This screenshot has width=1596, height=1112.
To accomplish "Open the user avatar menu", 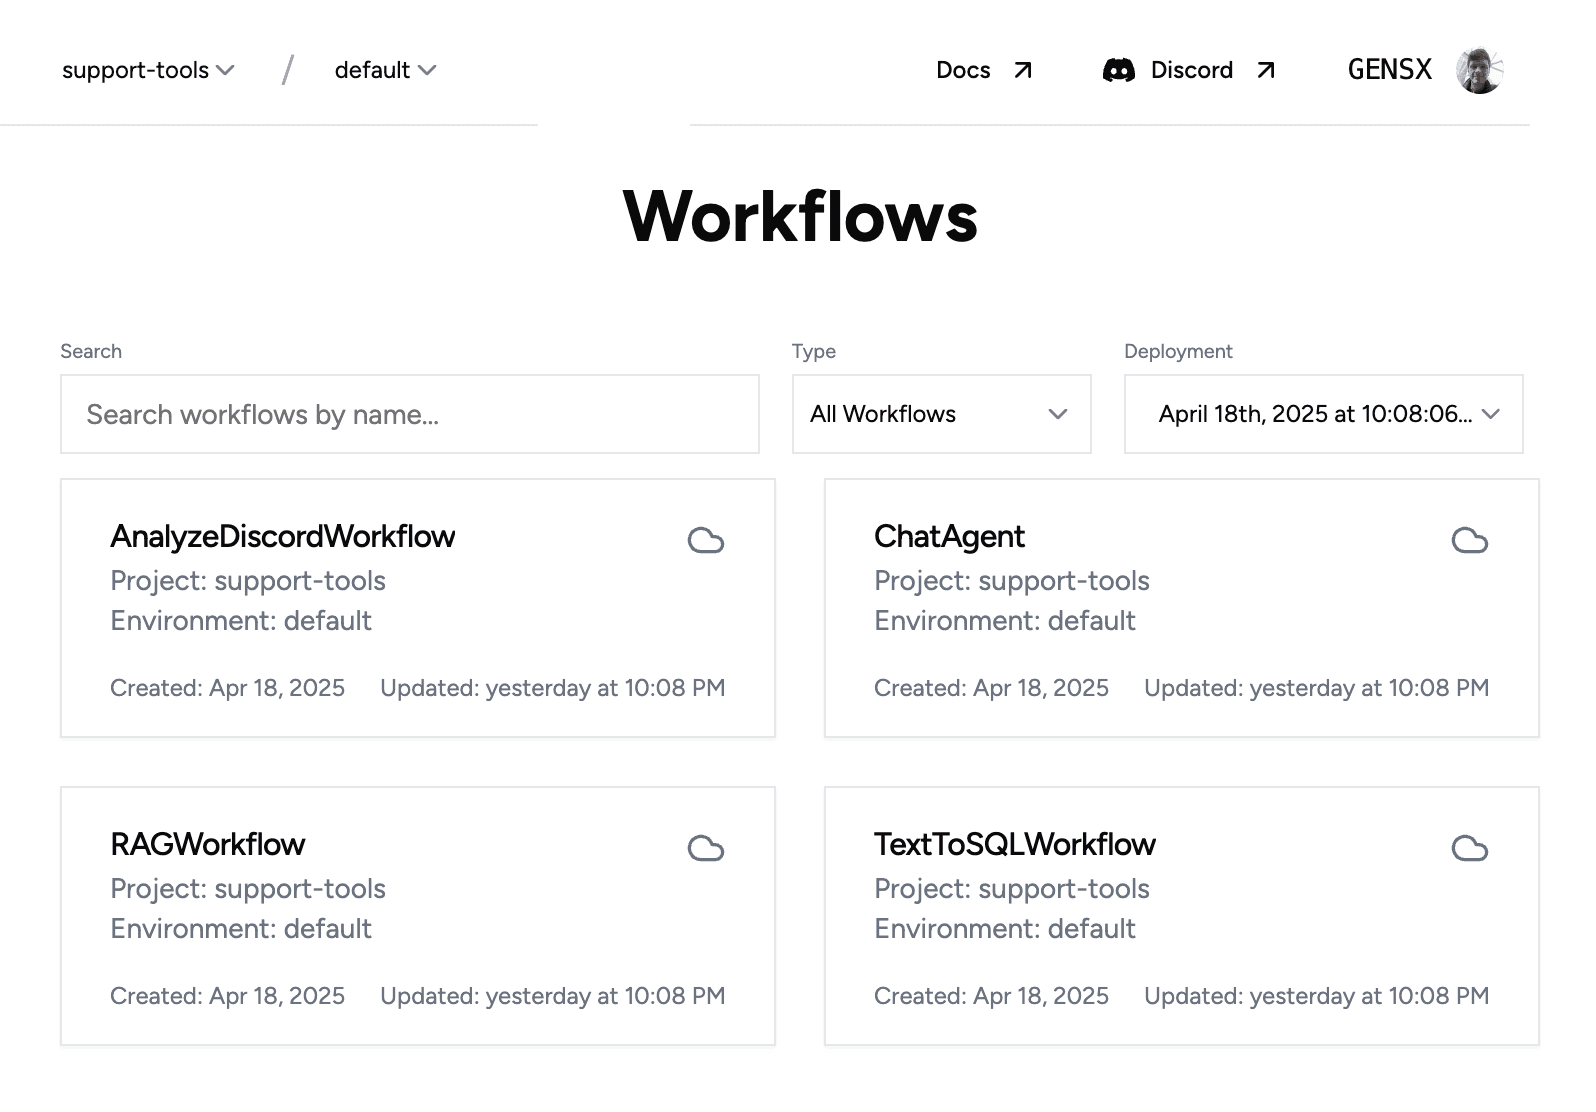I will pos(1480,70).
